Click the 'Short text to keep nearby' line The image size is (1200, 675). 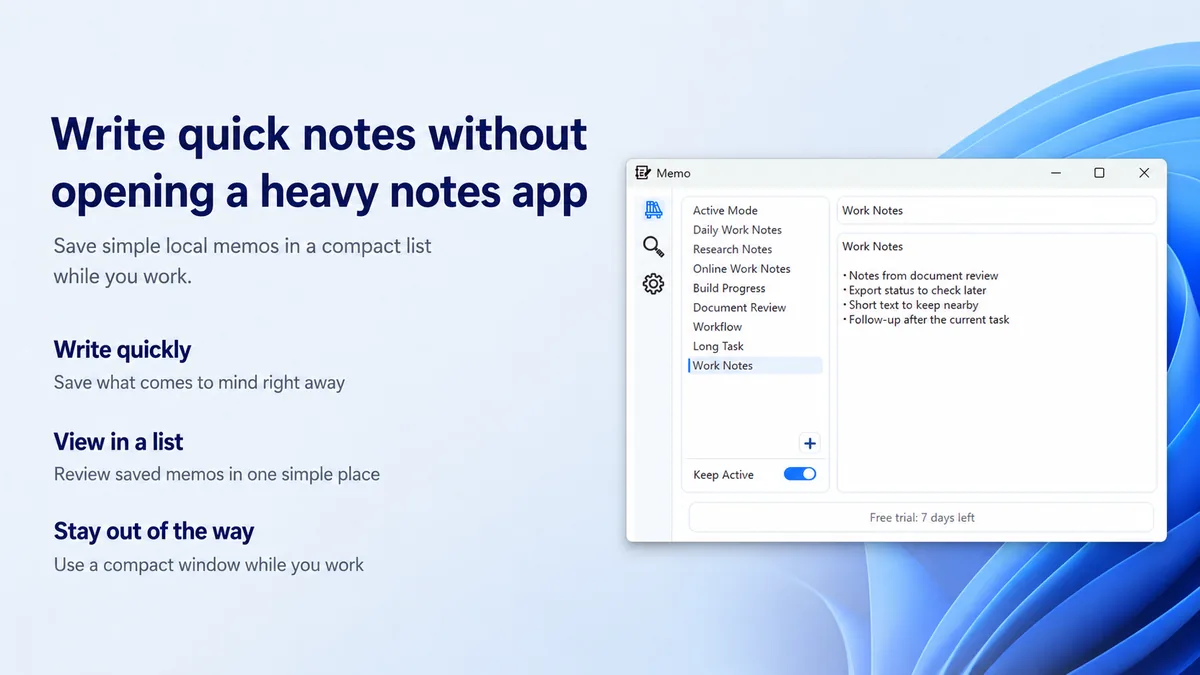click(x=910, y=305)
